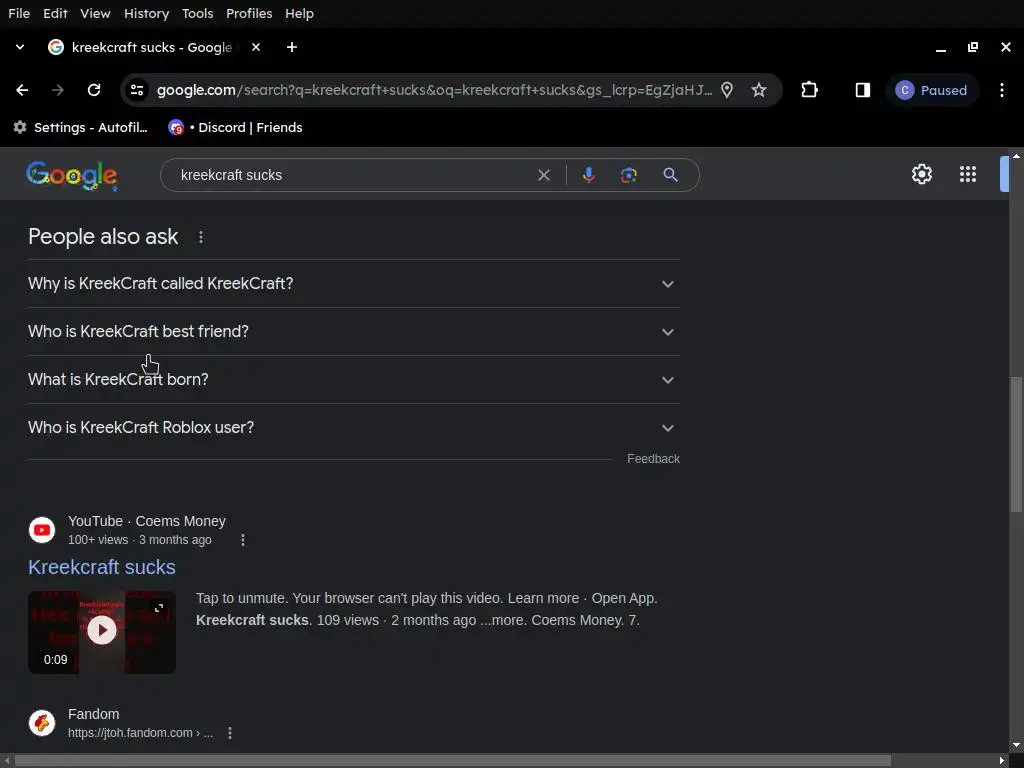Open Google quick settings gear

click(x=921, y=174)
